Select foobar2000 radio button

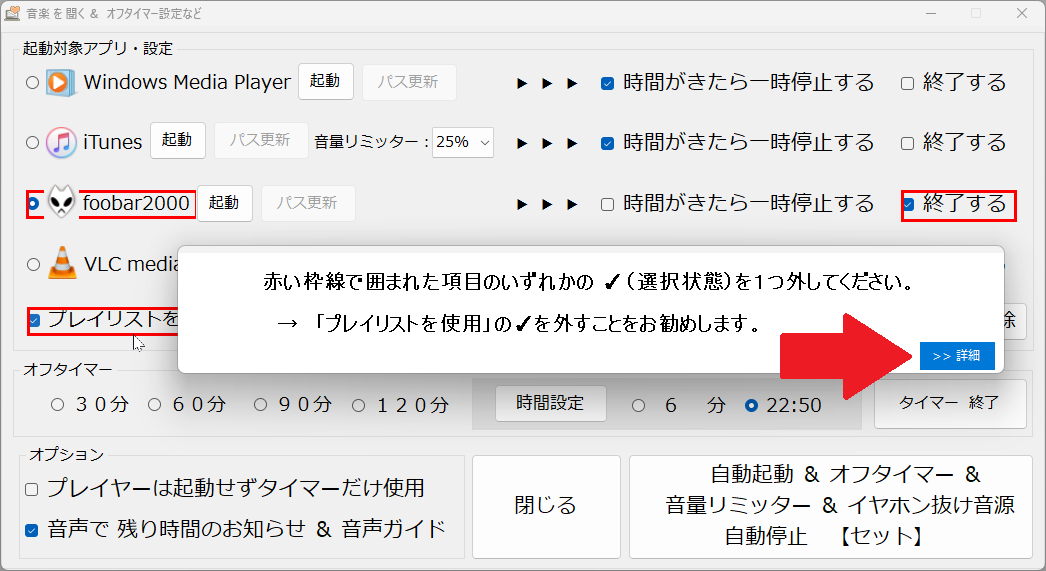33,203
